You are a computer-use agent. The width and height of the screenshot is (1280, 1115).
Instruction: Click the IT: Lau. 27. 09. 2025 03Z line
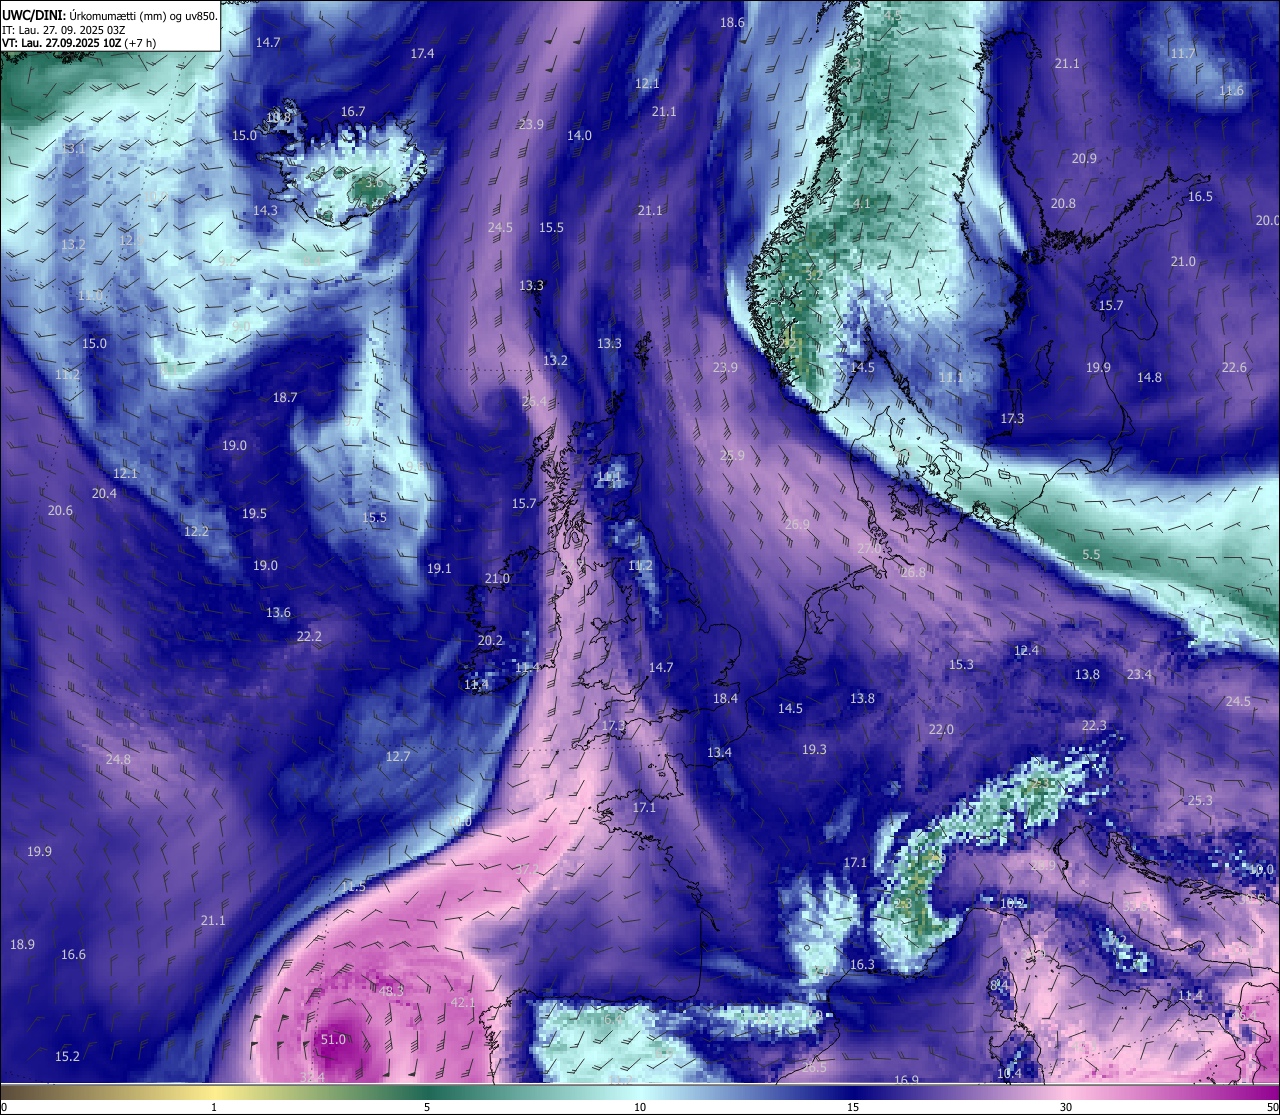pos(63,30)
